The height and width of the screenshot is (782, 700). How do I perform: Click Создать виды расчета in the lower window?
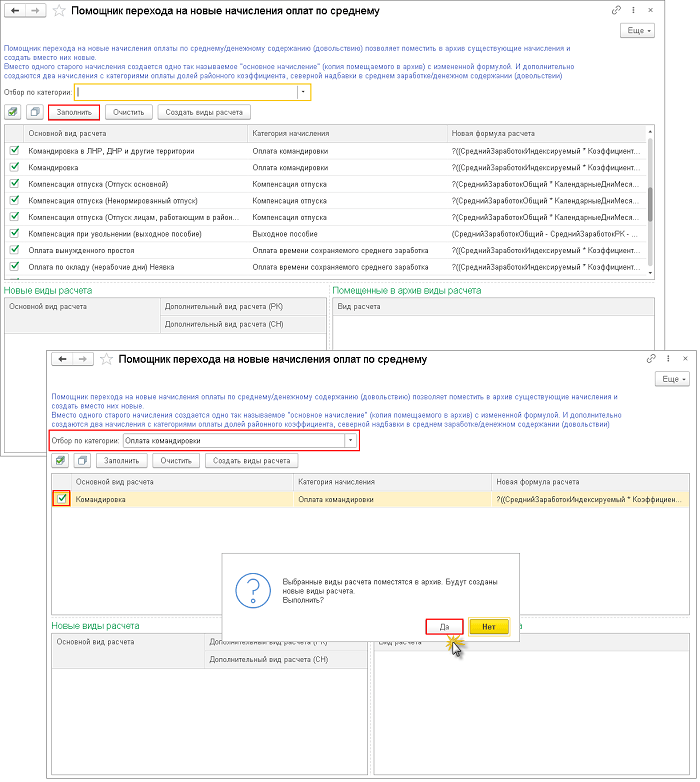point(251,461)
